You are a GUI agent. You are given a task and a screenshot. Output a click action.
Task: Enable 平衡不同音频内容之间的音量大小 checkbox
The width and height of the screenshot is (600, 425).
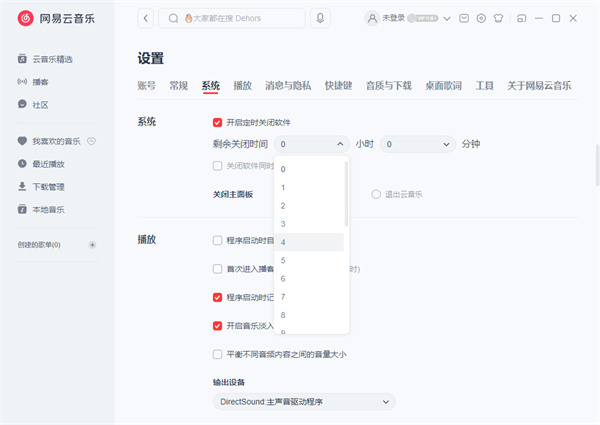point(218,354)
